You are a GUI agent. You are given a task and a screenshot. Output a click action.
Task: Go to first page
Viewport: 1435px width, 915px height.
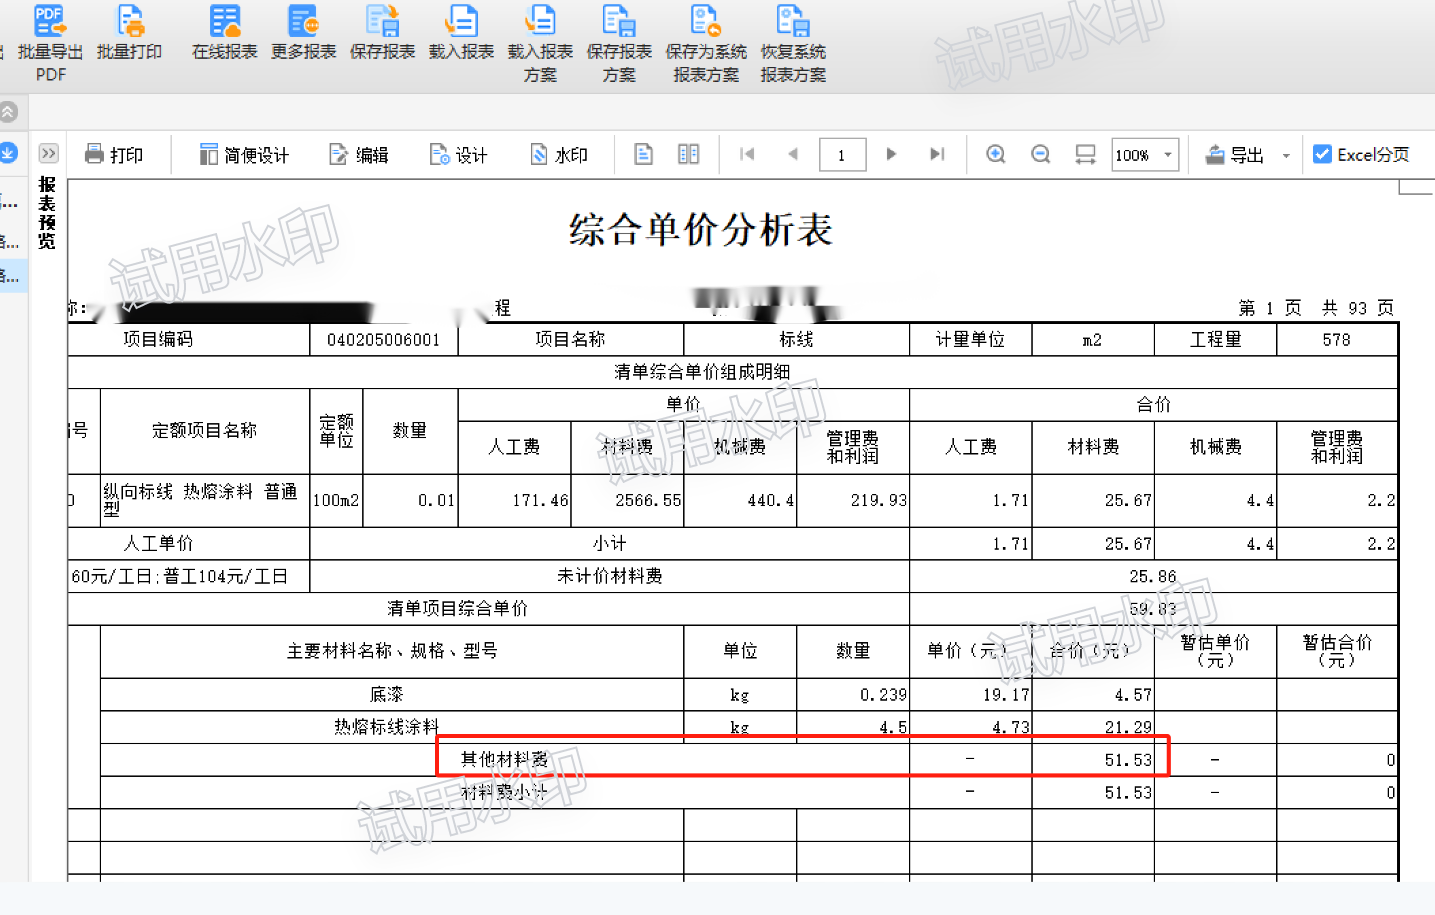(x=746, y=154)
